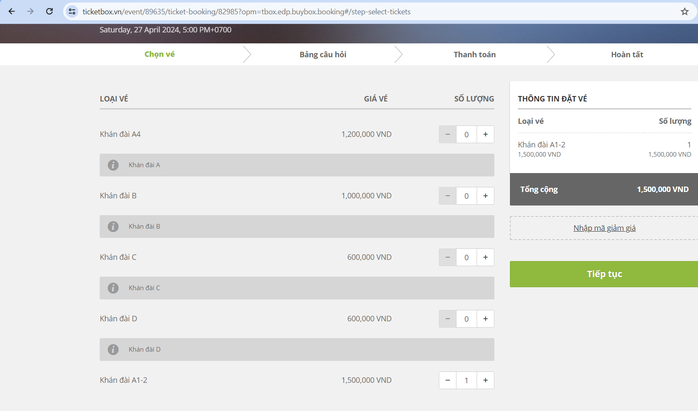Click the 1,000,000 VND price
Image resolution: width=698 pixels, height=411 pixels.
(x=366, y=195)
